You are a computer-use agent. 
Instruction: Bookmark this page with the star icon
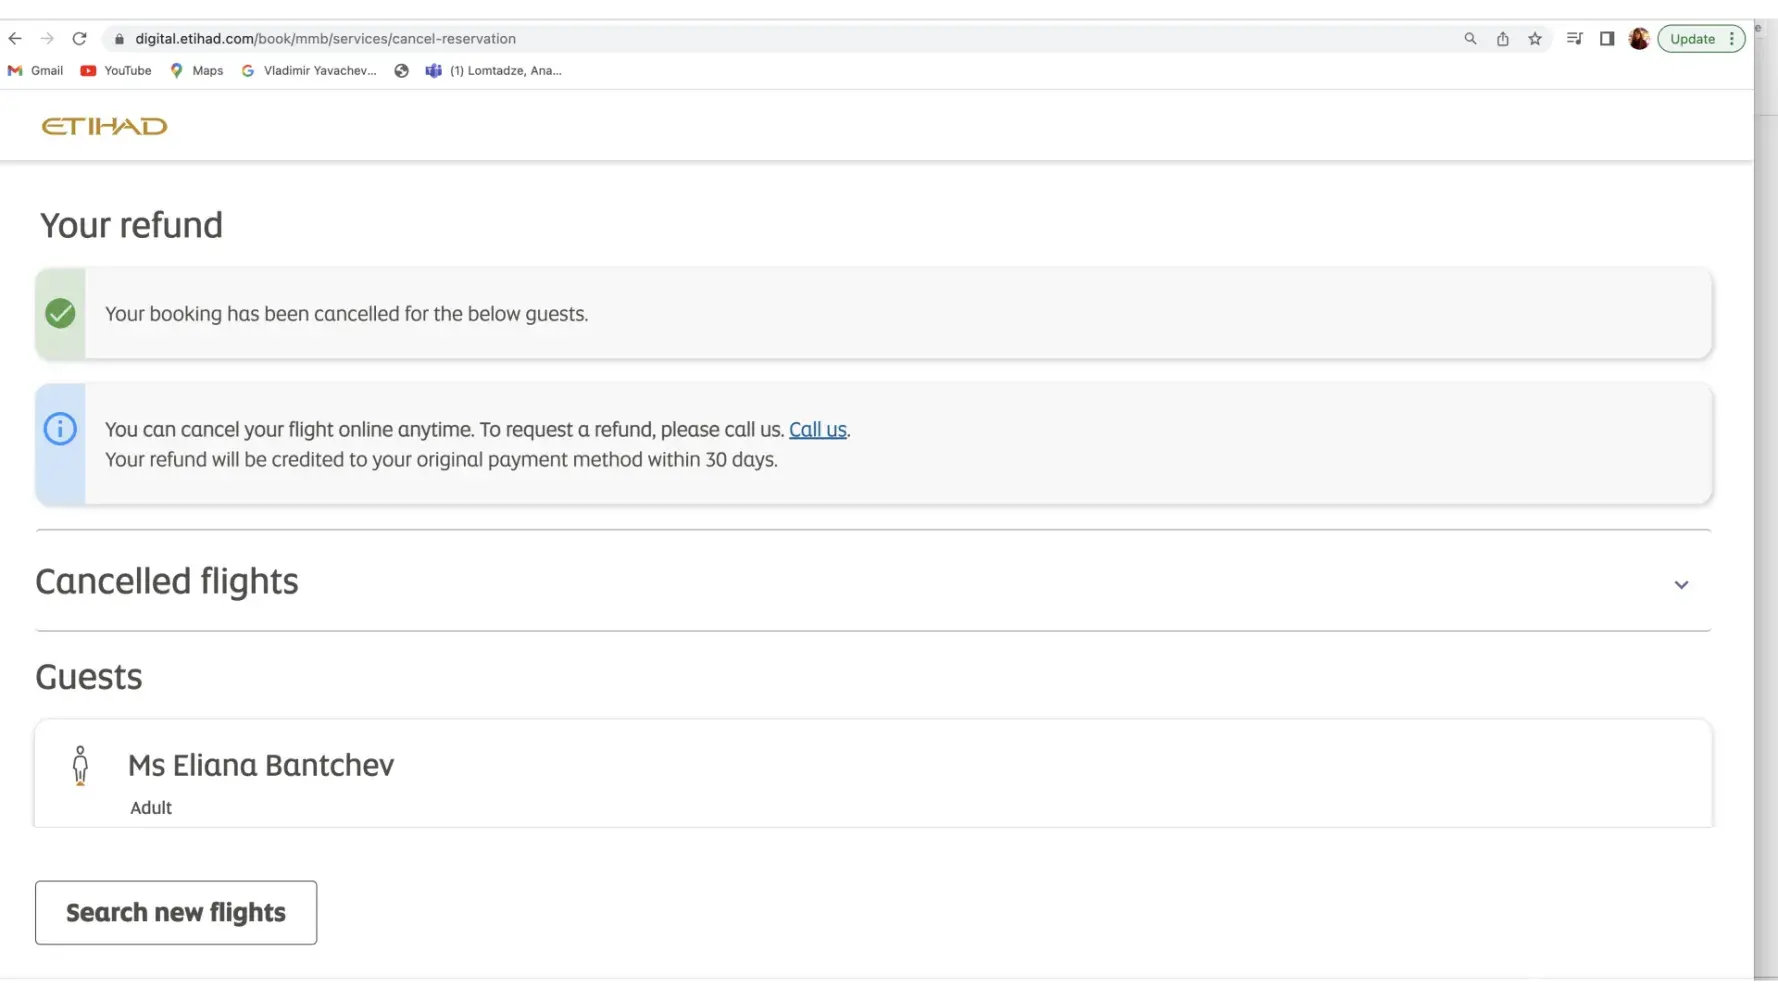pyautogui.click(x=1535, y=39)
